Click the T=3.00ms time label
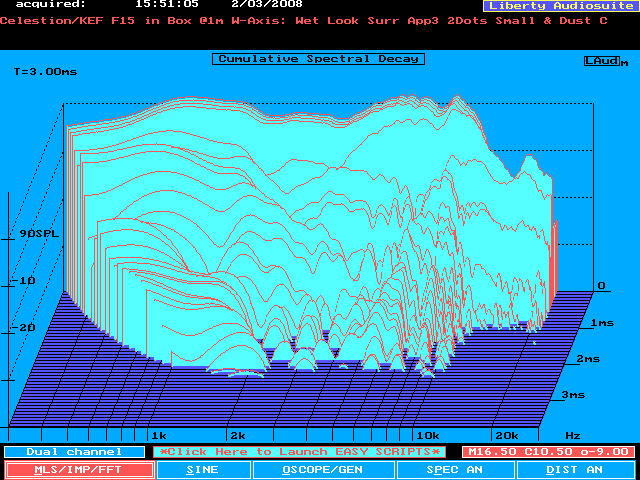This screenshot has width=640, height=480. (x=44, y=72)
